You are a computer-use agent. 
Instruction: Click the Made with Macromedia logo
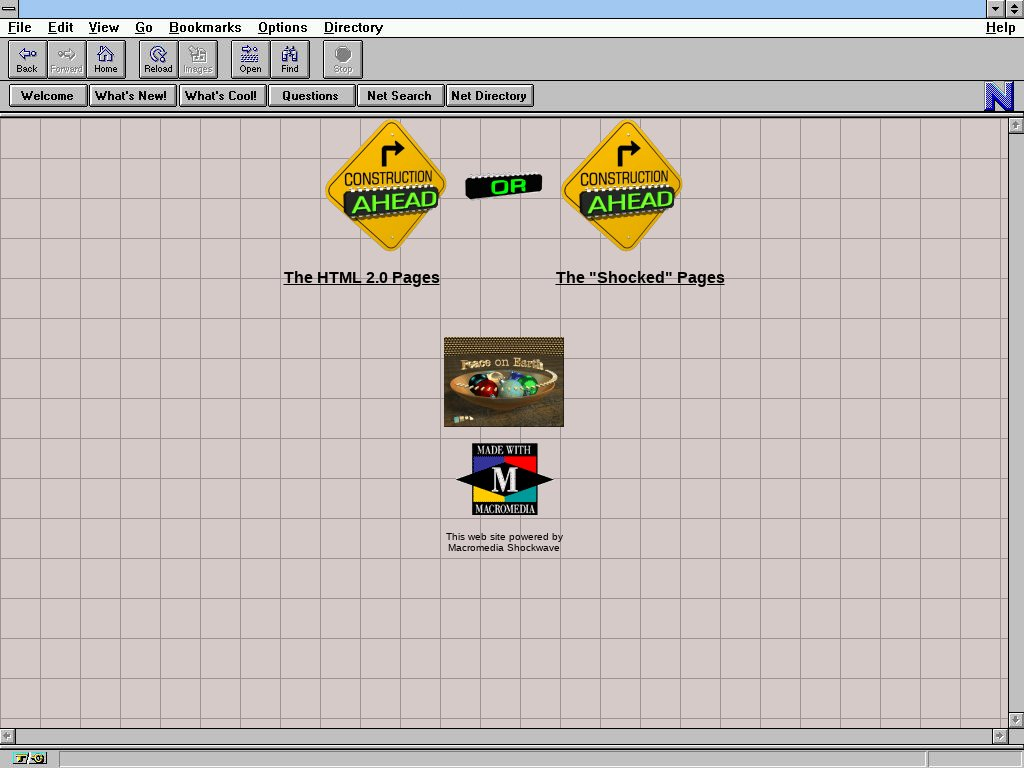(x=504, y=480)
